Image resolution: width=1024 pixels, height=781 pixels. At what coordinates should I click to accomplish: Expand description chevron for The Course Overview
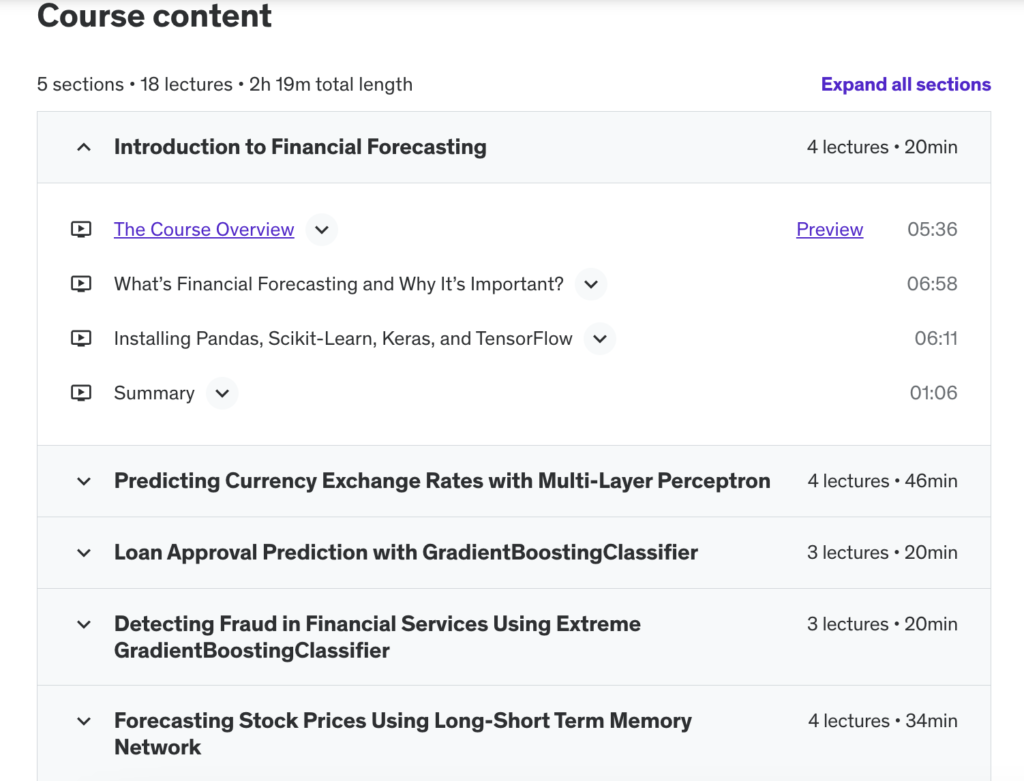[x=321, y=230]
